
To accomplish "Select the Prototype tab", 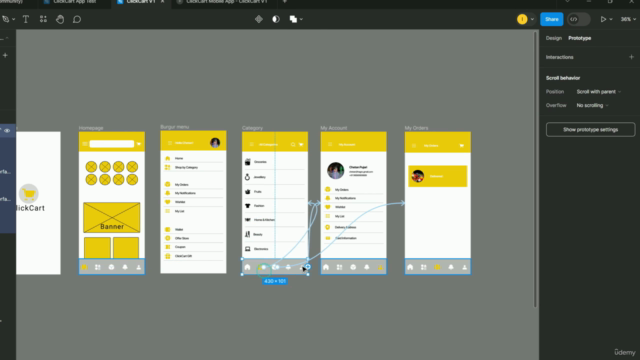I will point(580,38).
